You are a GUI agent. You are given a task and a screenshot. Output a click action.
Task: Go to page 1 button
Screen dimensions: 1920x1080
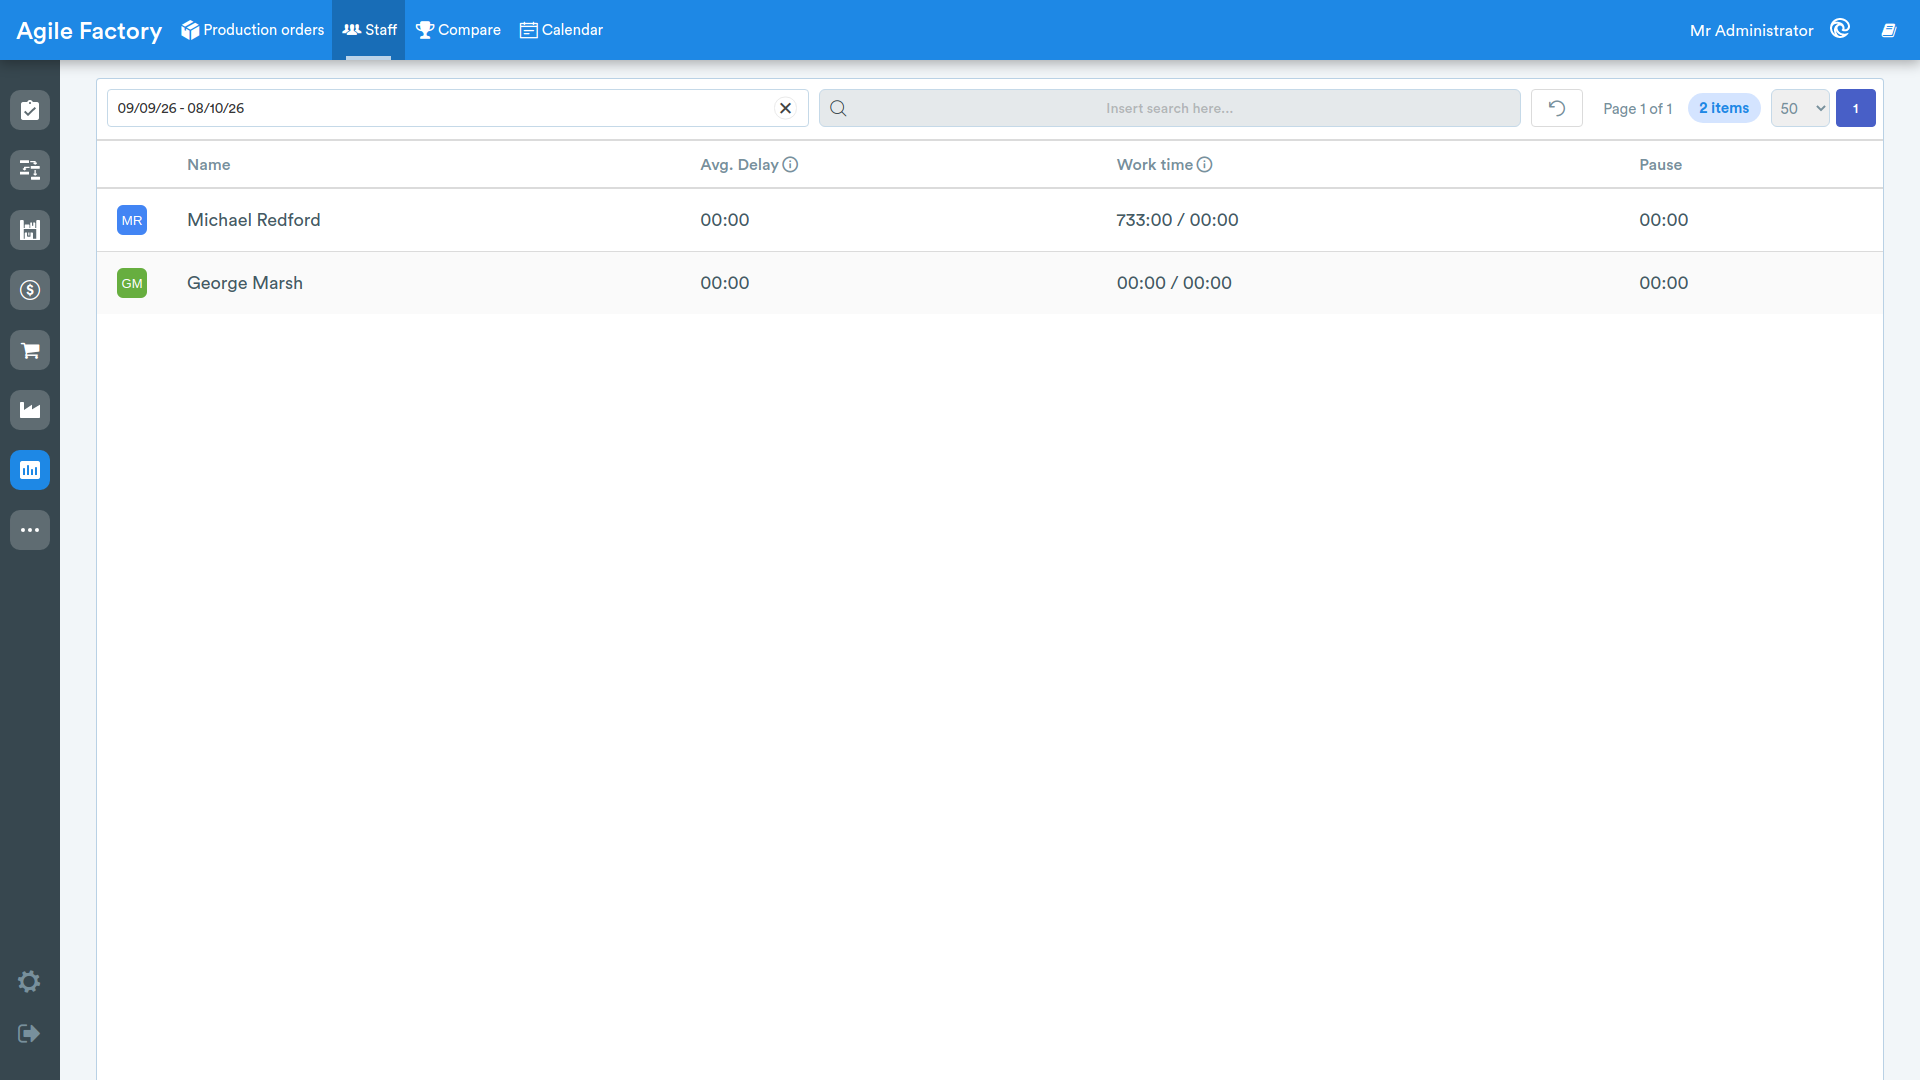[x=1856, y=108]
